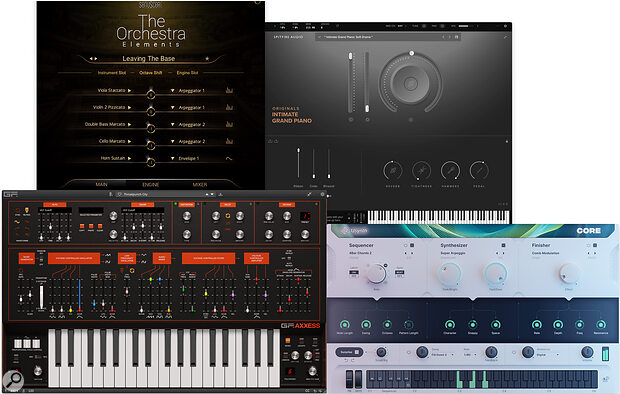This screenshot has width=620, height=394.
Task: Toggle the Sequencer module power button
Action: [405, 246]
